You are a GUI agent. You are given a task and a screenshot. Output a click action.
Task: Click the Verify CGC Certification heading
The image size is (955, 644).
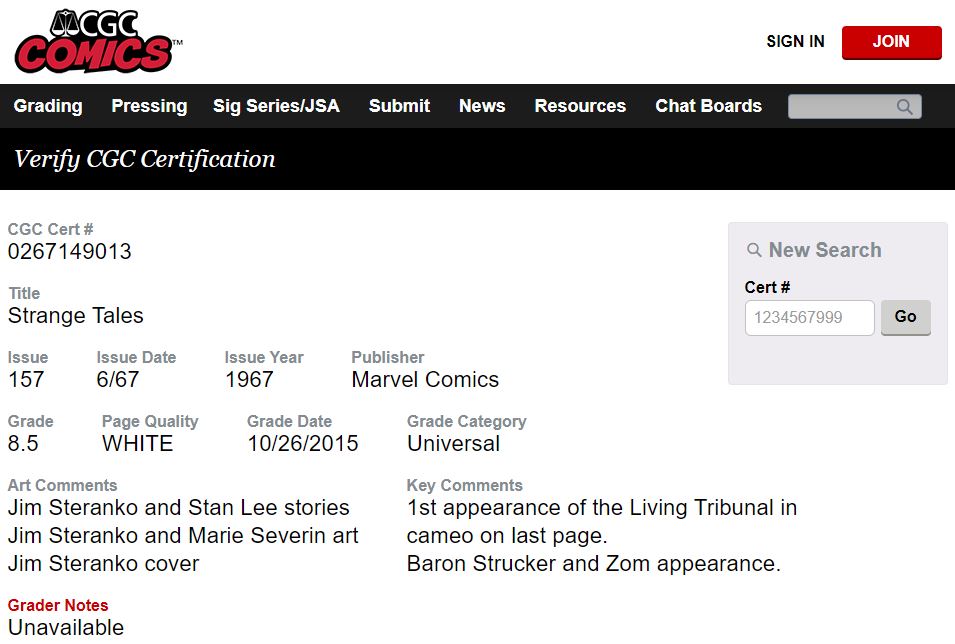click(145, 159)
